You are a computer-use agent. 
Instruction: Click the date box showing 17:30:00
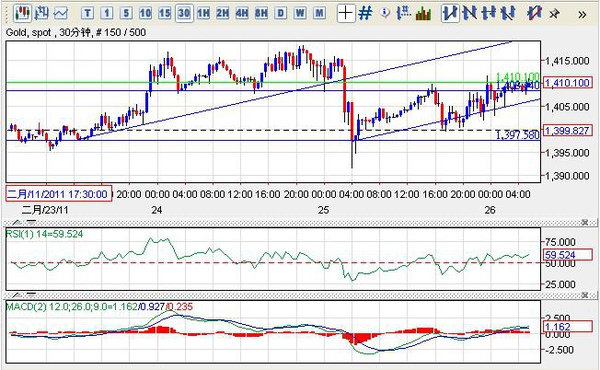[59, 194]
